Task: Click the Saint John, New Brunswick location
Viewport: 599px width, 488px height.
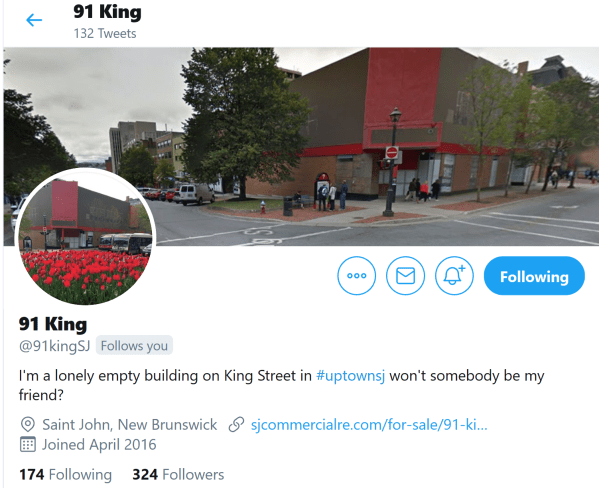Action: pos(130,425)
